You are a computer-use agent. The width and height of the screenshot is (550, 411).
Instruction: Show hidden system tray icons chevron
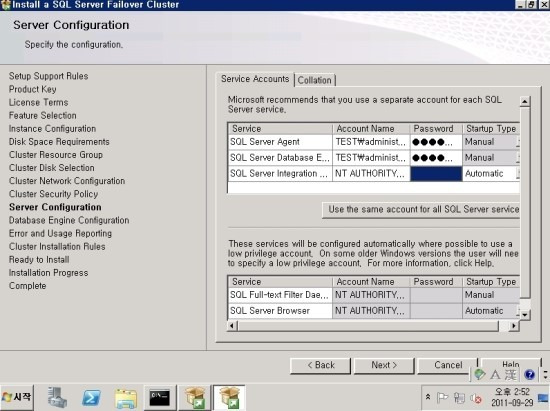428,397
